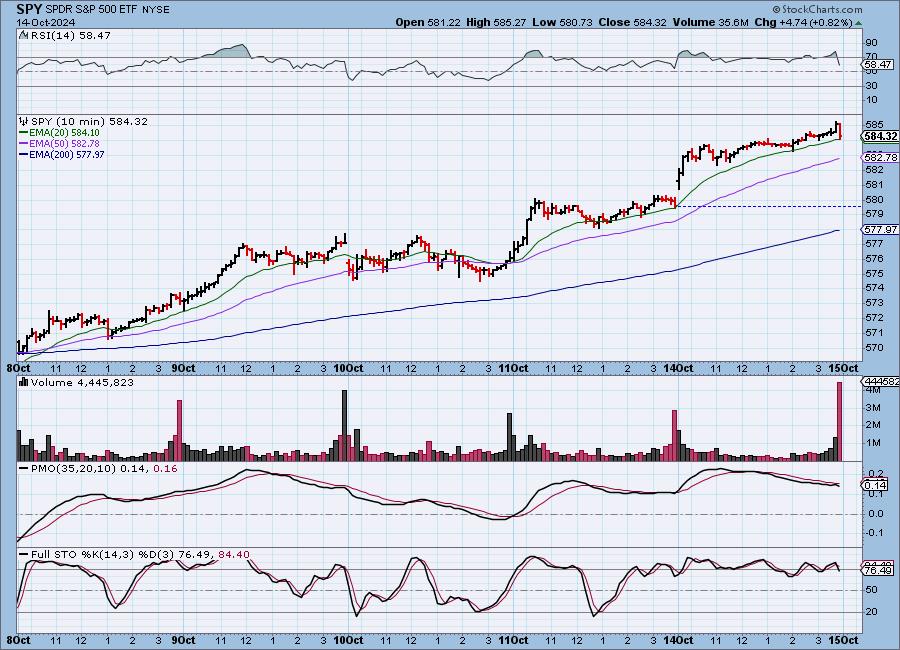Click the 0.14 PMO tag on right axis
Viewport: 900px width, 650px height.
[875, 485]
